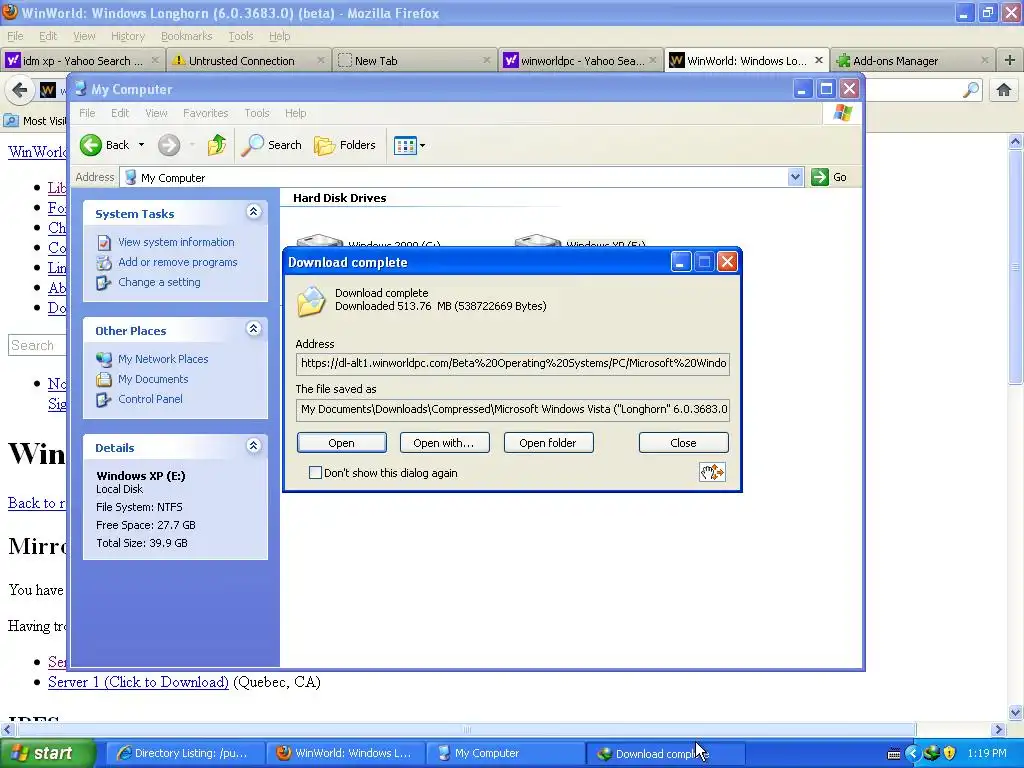Click the clock showing 1:19 PM

pyautogui.click(x=987, y=753)
